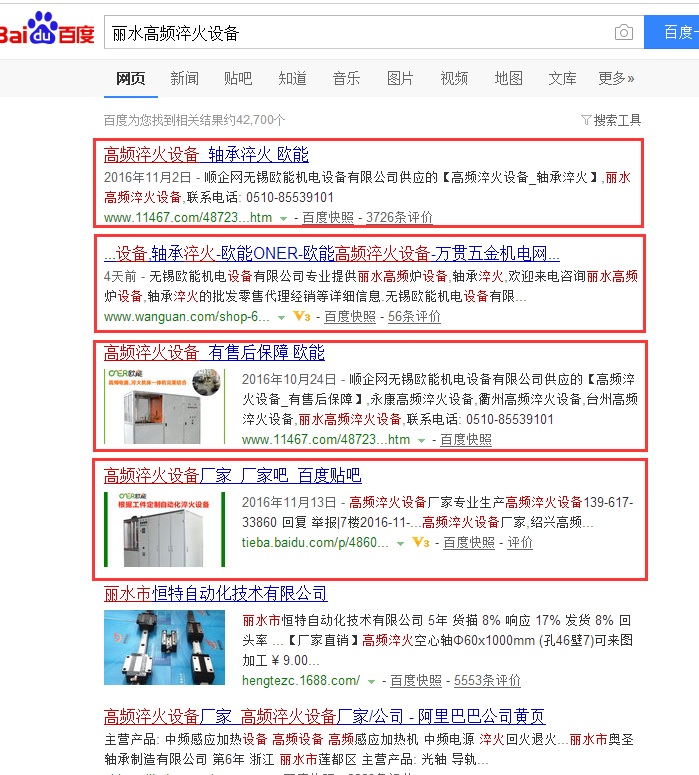
Task: Open 5553条评价 link for the 1688 result
Action: click(x=487, y=681)
